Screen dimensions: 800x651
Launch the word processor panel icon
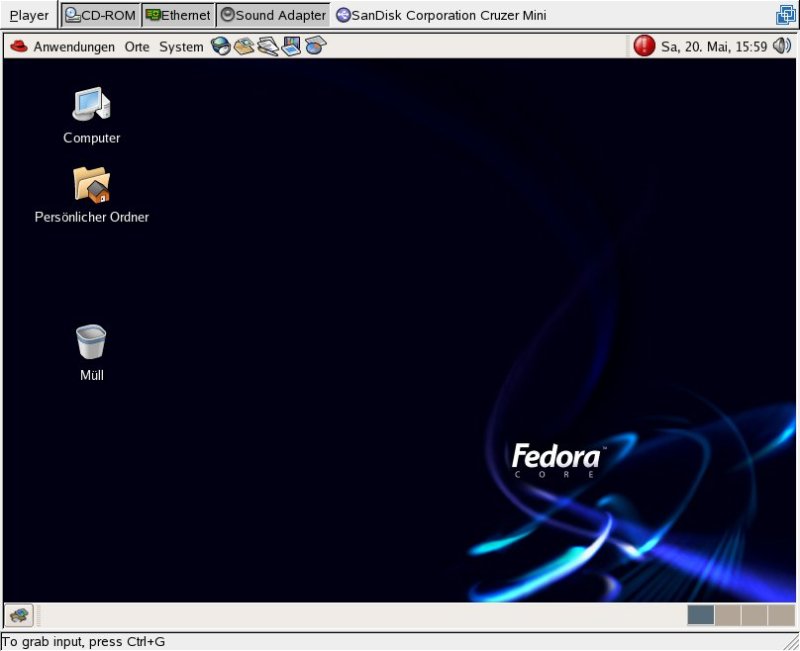pos(267,46)
